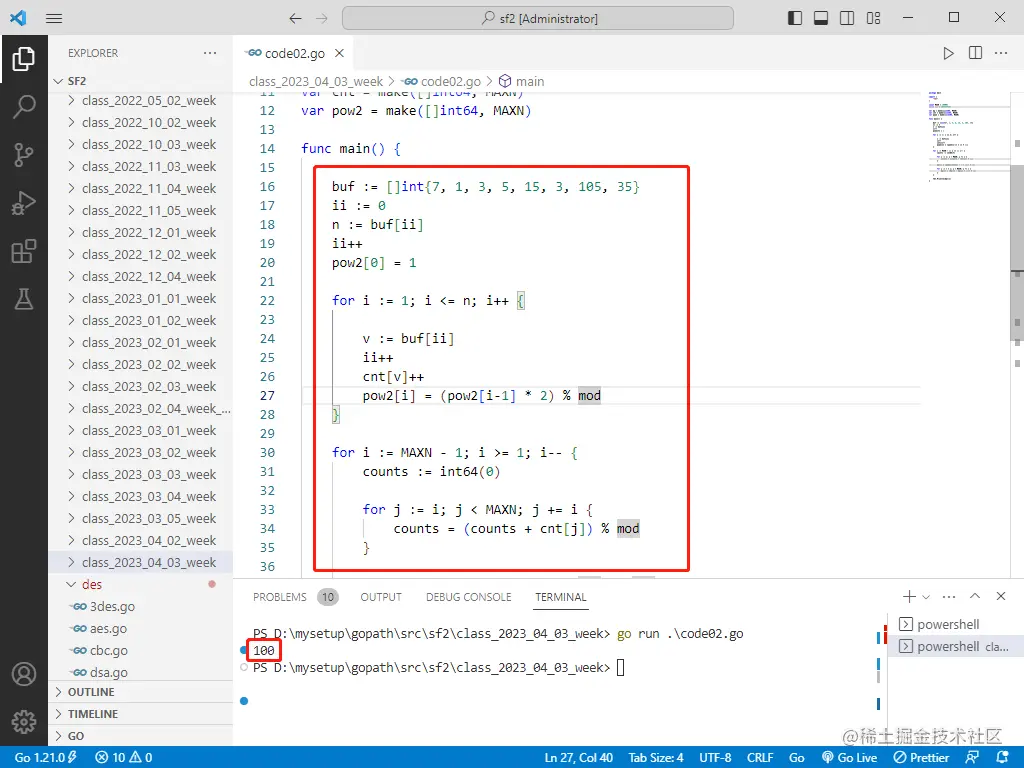This screenshot has width=1024, height=768.
Task: Expand the TIMELINE section
Action: (140, 714)
